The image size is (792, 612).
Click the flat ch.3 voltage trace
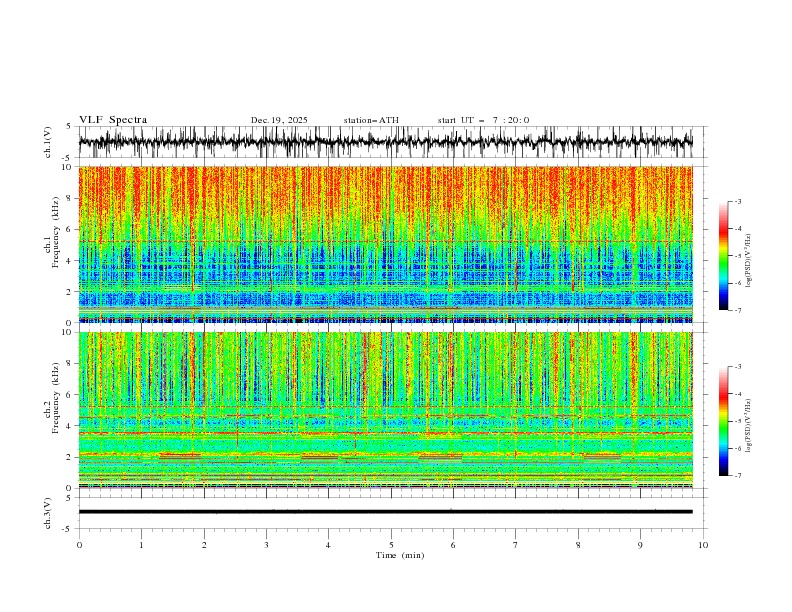coord(385,512)
